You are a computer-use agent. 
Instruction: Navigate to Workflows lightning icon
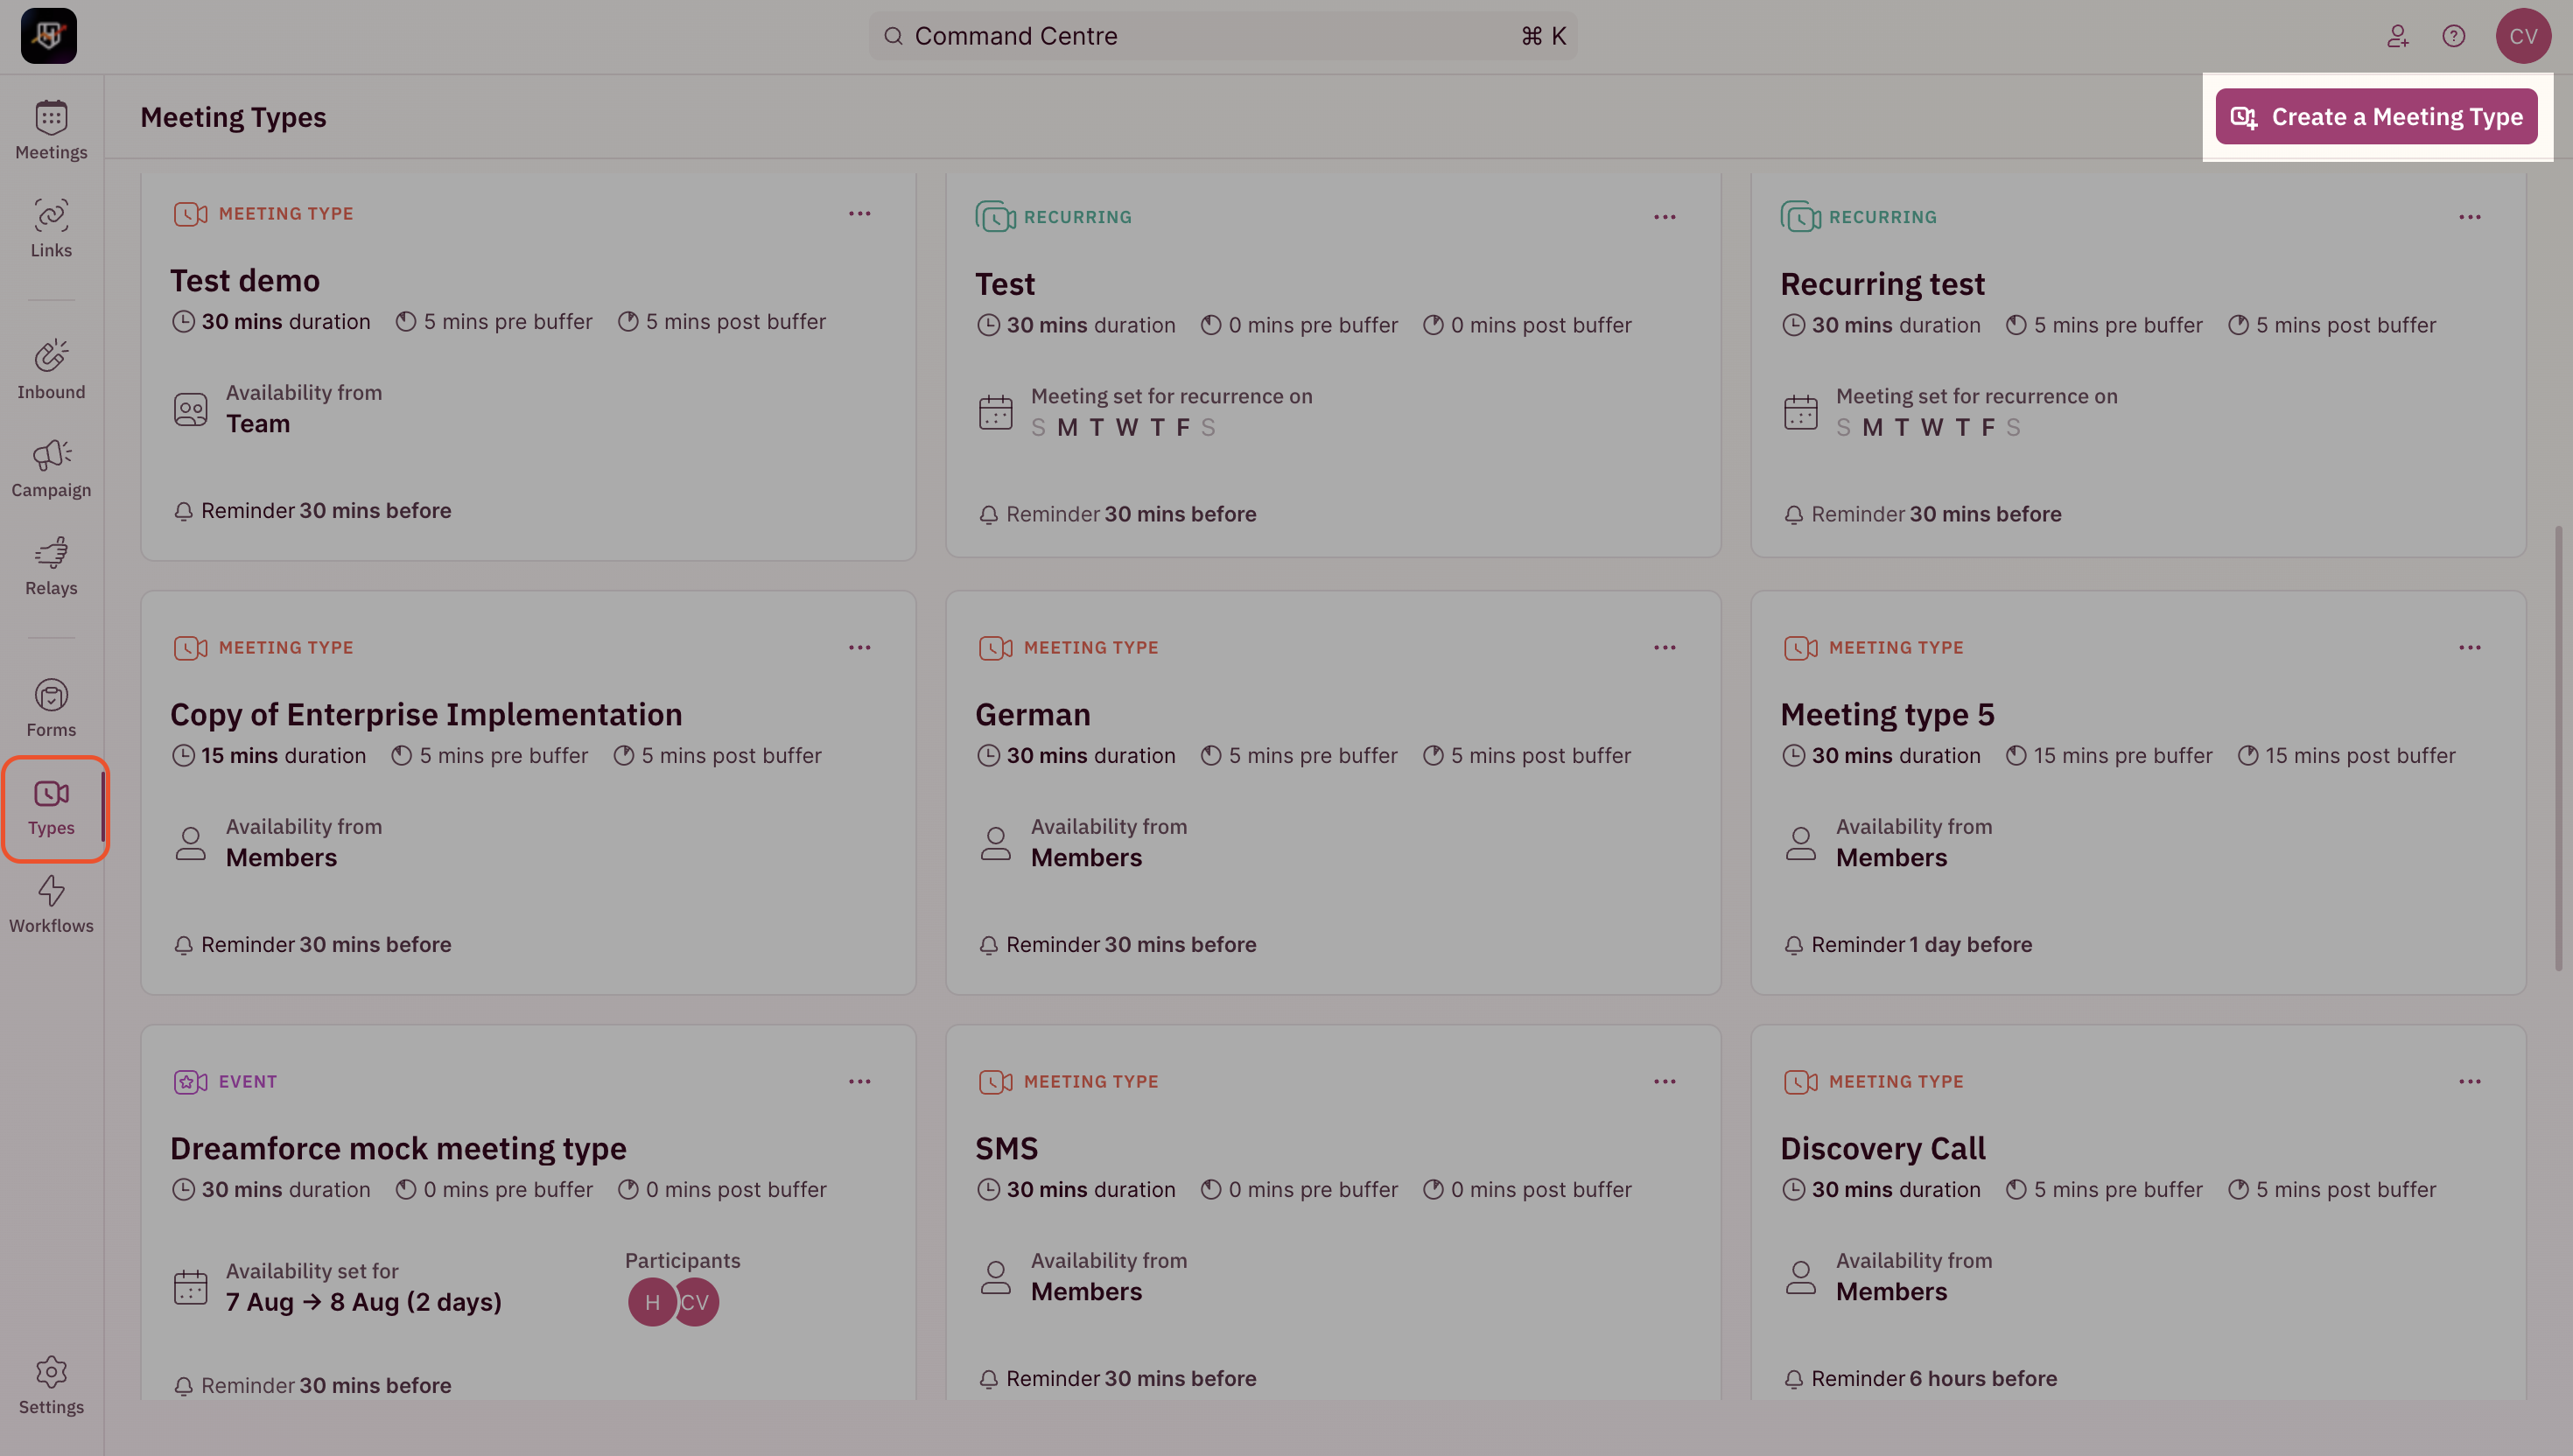pyautogui.click(x=51, y=890)
